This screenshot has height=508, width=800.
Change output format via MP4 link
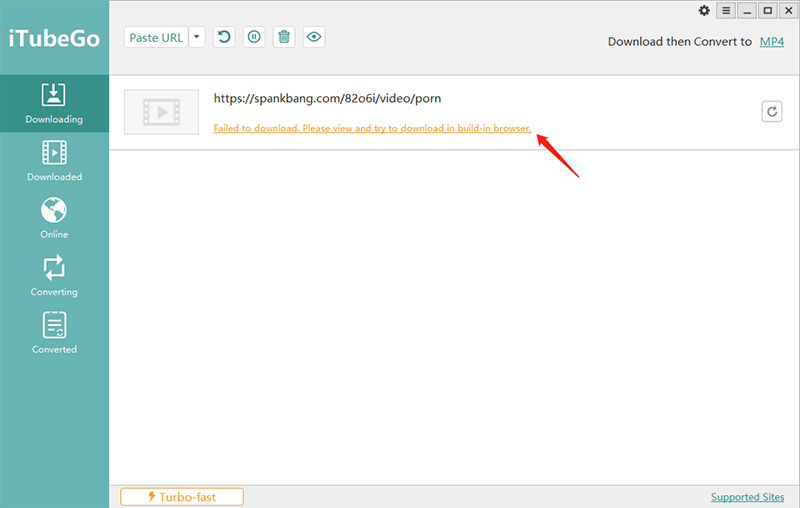click(771, 42)
